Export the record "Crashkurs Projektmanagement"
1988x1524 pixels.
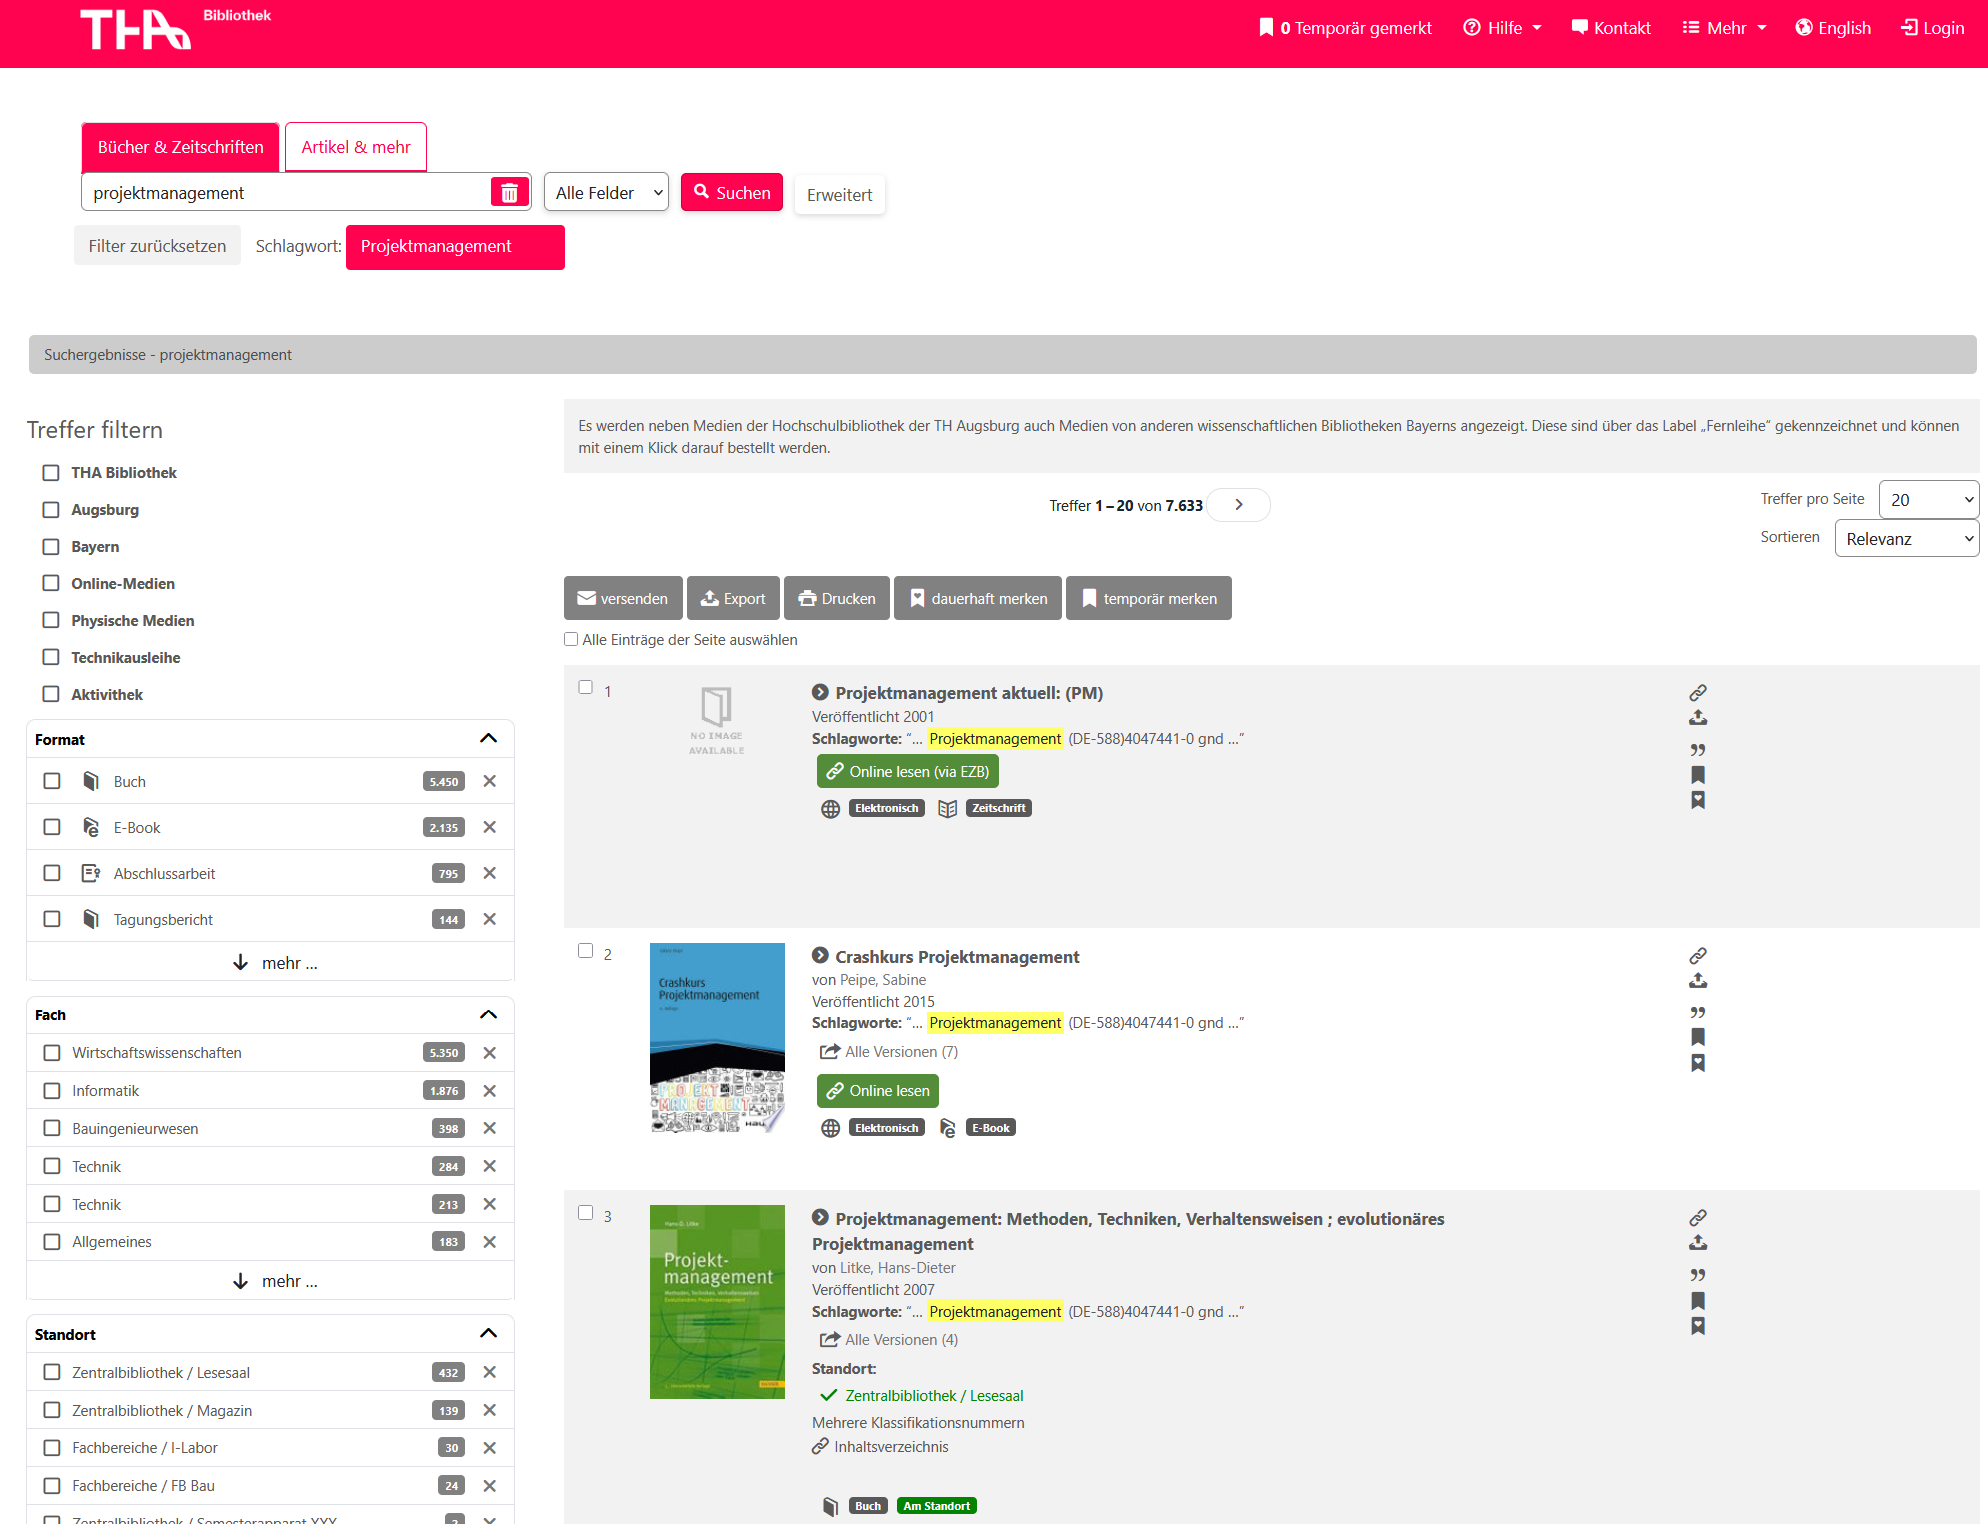[x=1698, y=981]
